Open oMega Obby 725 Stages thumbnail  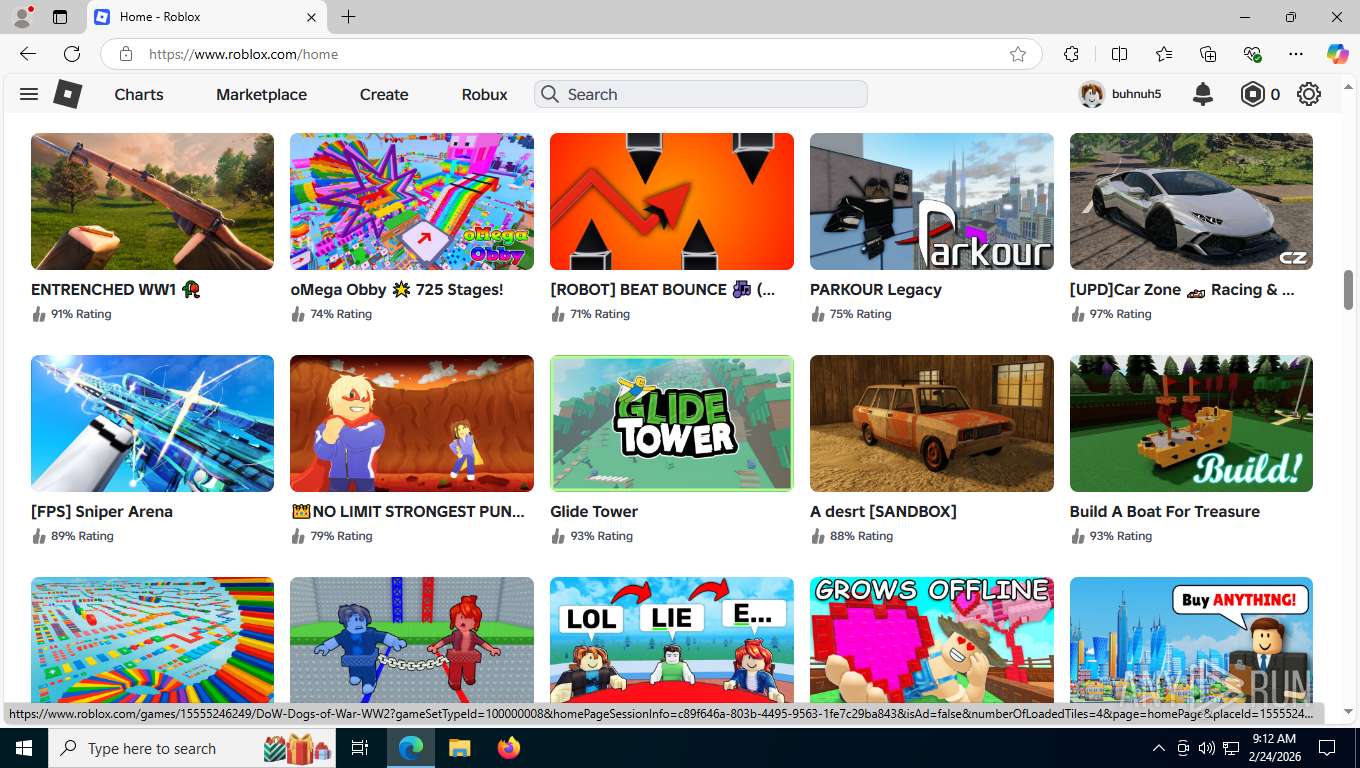412,201
